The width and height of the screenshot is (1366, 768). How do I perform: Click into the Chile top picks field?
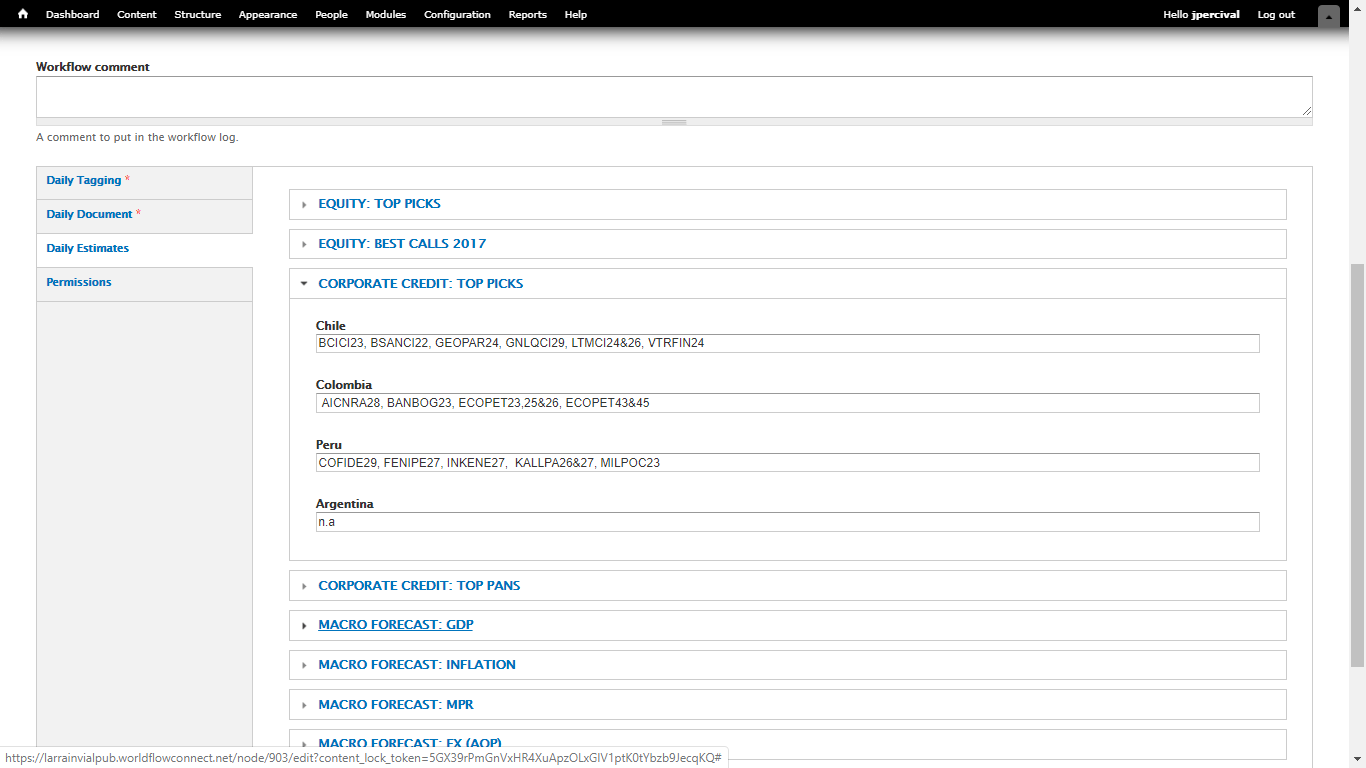[x=786, y=344]
